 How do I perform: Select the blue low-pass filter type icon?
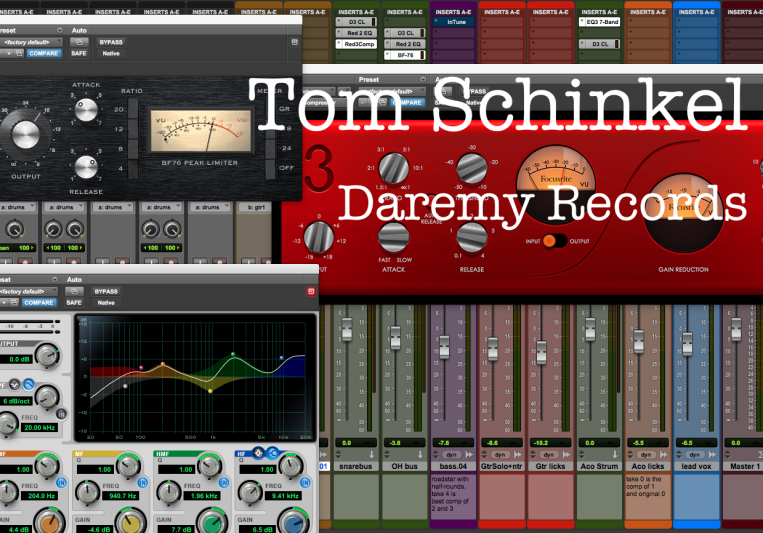coord(28,385)
